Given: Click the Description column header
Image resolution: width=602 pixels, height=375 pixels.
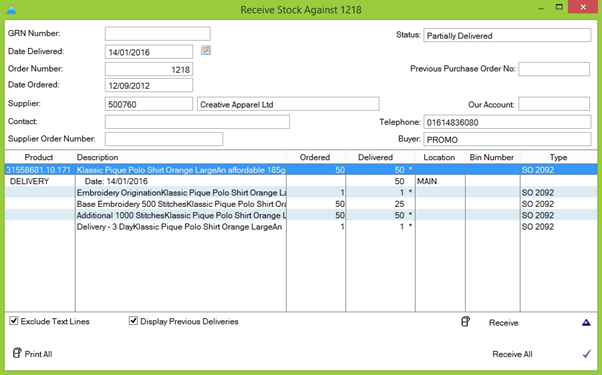Looking at the screenshot, I should [180, 157].
